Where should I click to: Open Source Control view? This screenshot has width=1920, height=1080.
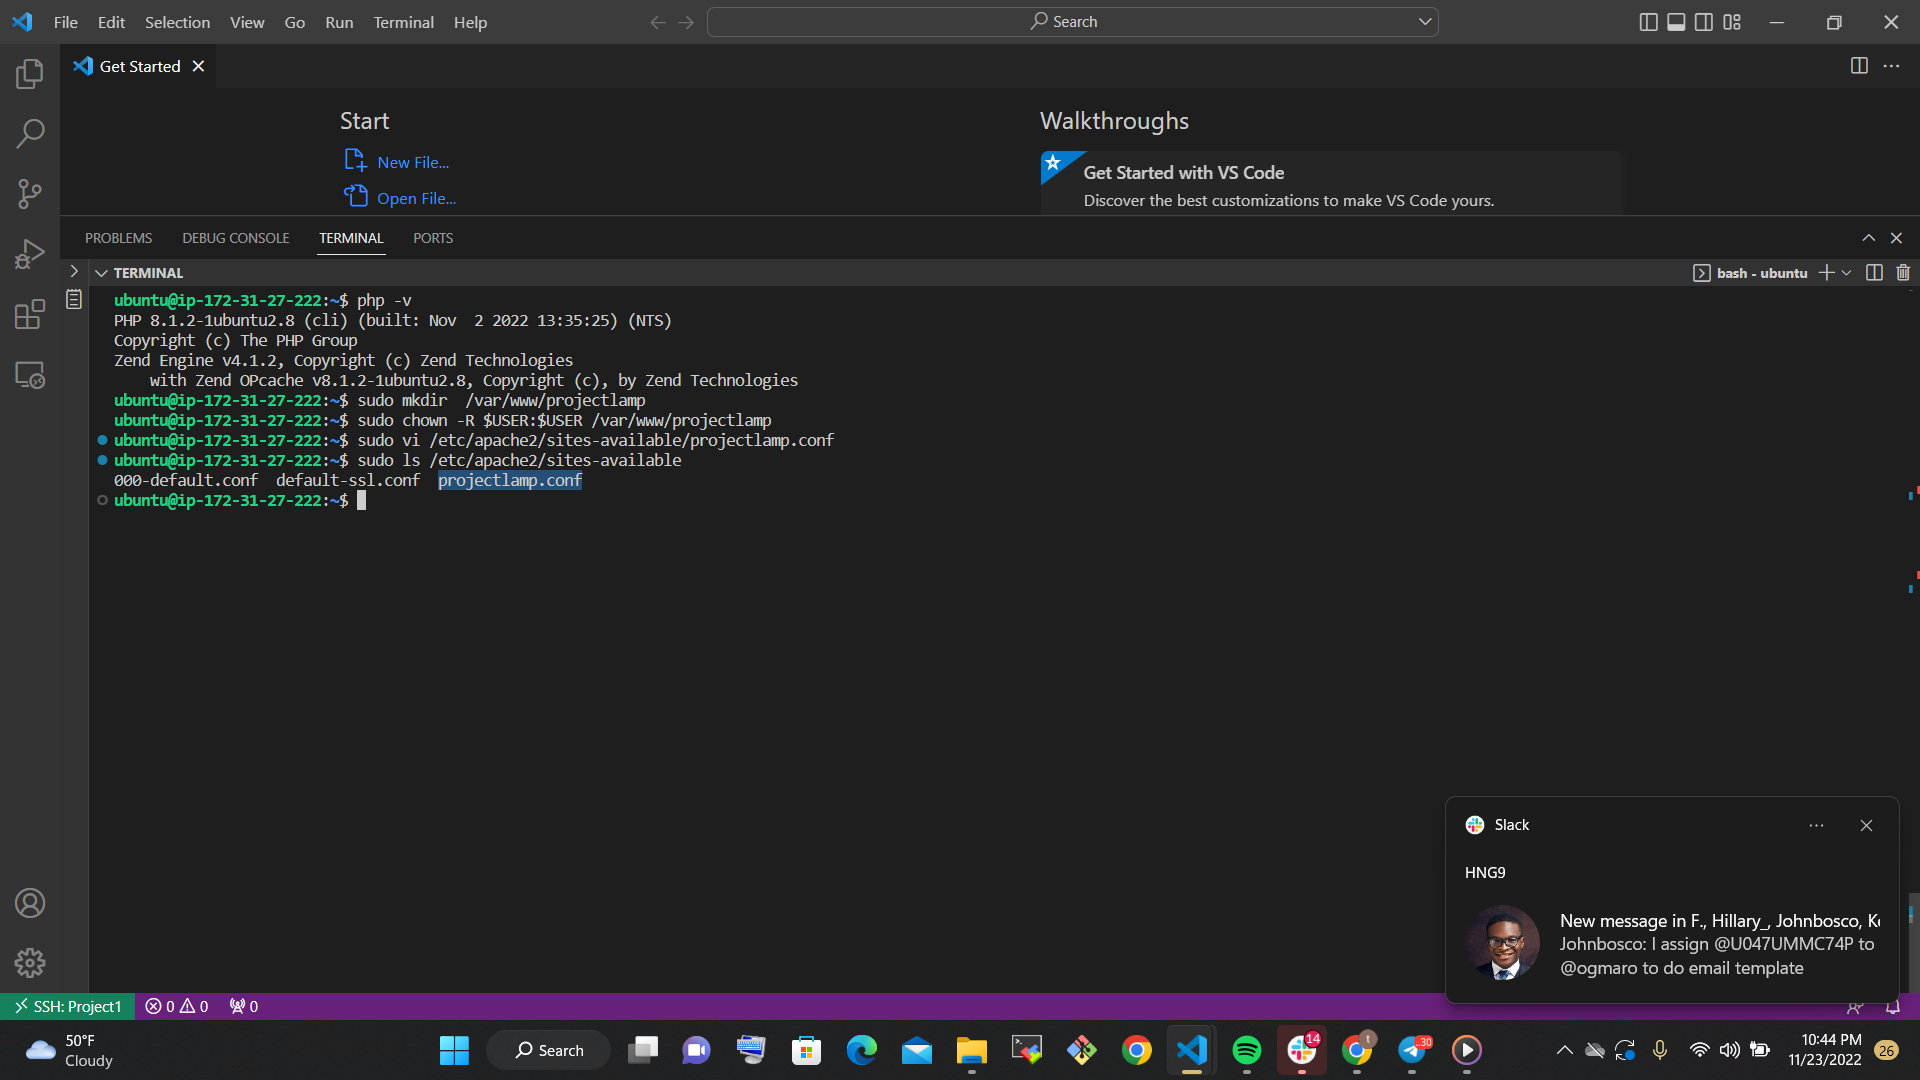[29, 193]
